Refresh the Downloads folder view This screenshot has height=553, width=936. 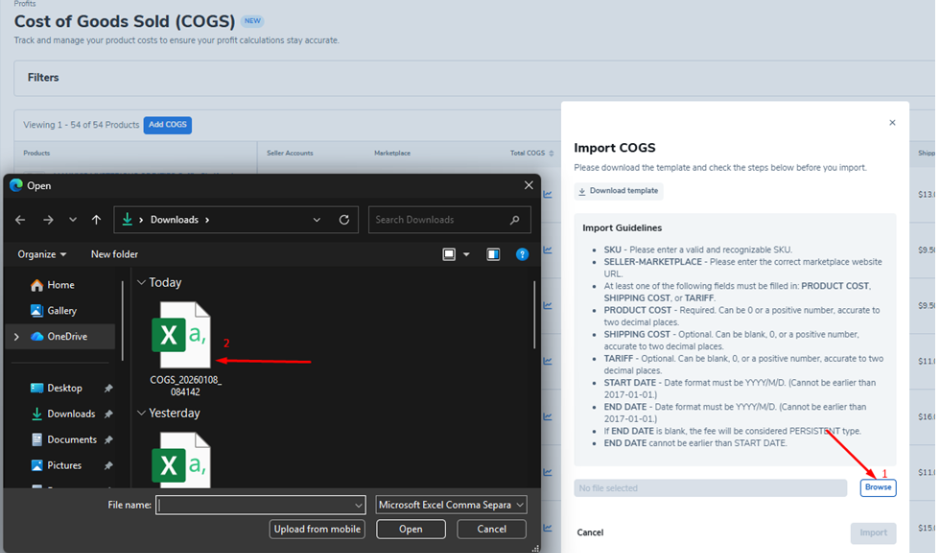[344, 220]
